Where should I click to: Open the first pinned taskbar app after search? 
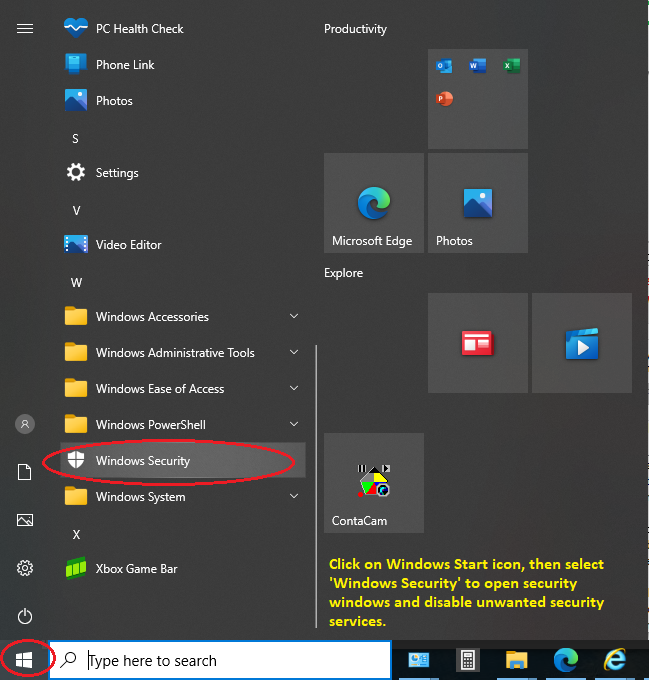pyautogui.click(x=418, y=660)
